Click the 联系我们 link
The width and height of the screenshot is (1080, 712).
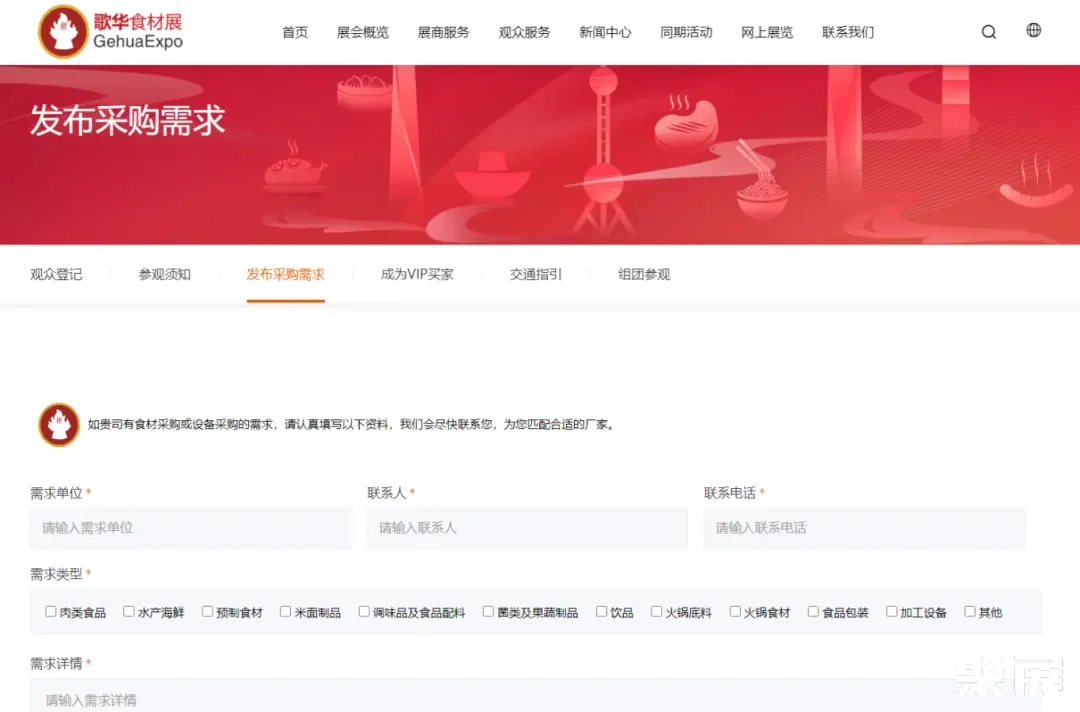847,31
